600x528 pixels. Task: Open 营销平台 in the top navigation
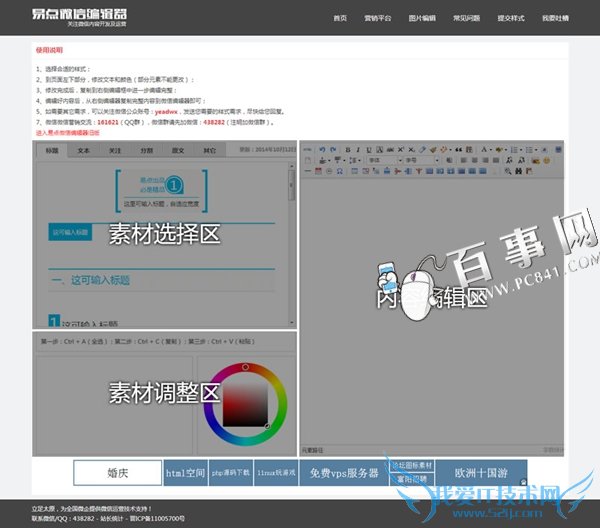click(378, 18)
